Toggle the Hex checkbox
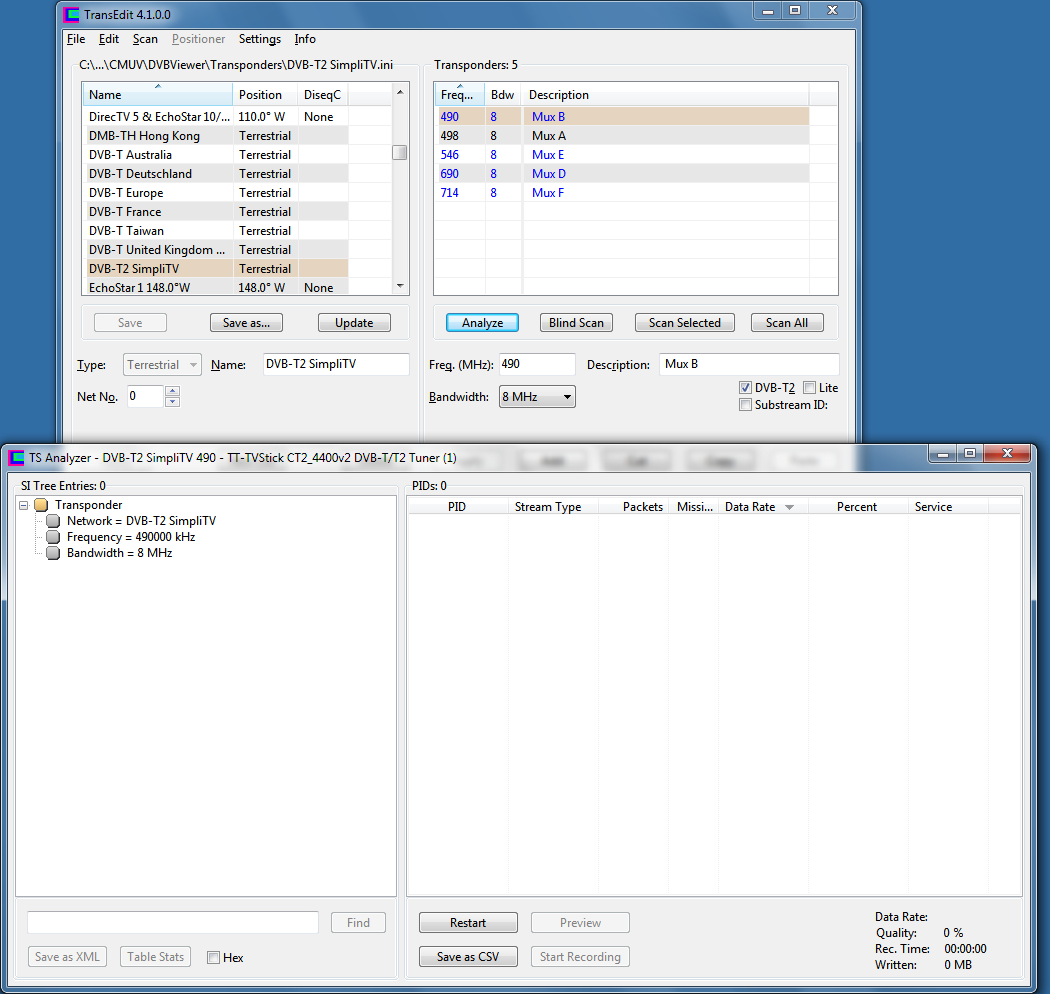This screenshot has width=1050, height=994. 213,958
